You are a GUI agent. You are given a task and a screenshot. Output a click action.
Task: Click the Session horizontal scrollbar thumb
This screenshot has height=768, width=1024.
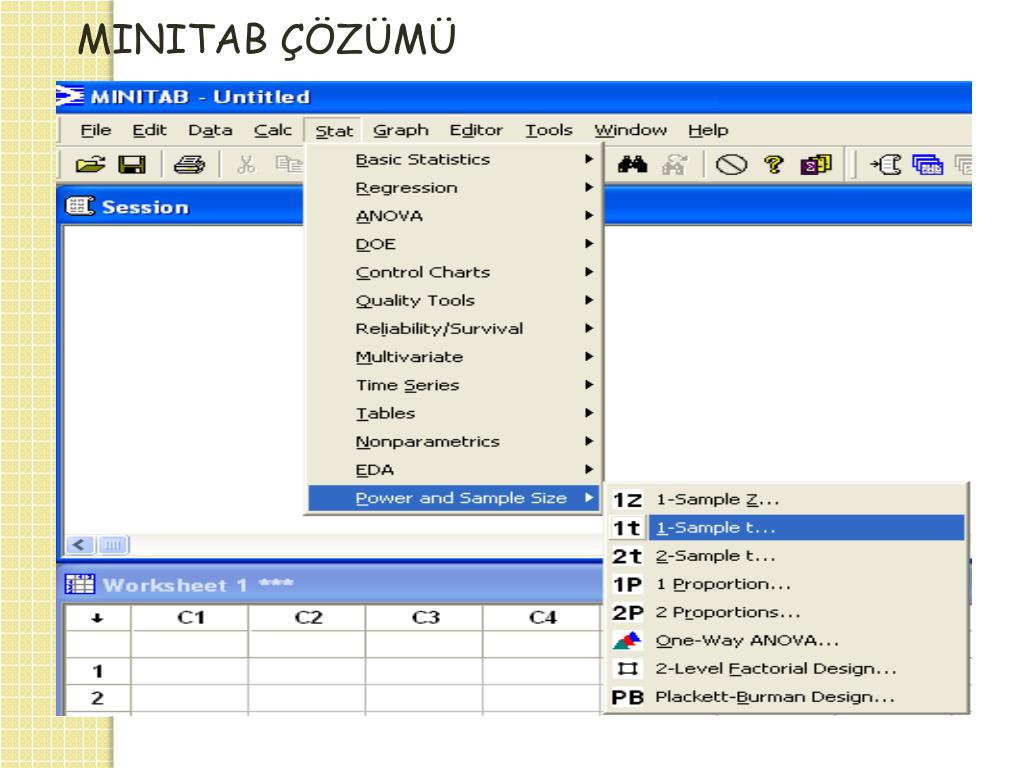click(114, 545)
